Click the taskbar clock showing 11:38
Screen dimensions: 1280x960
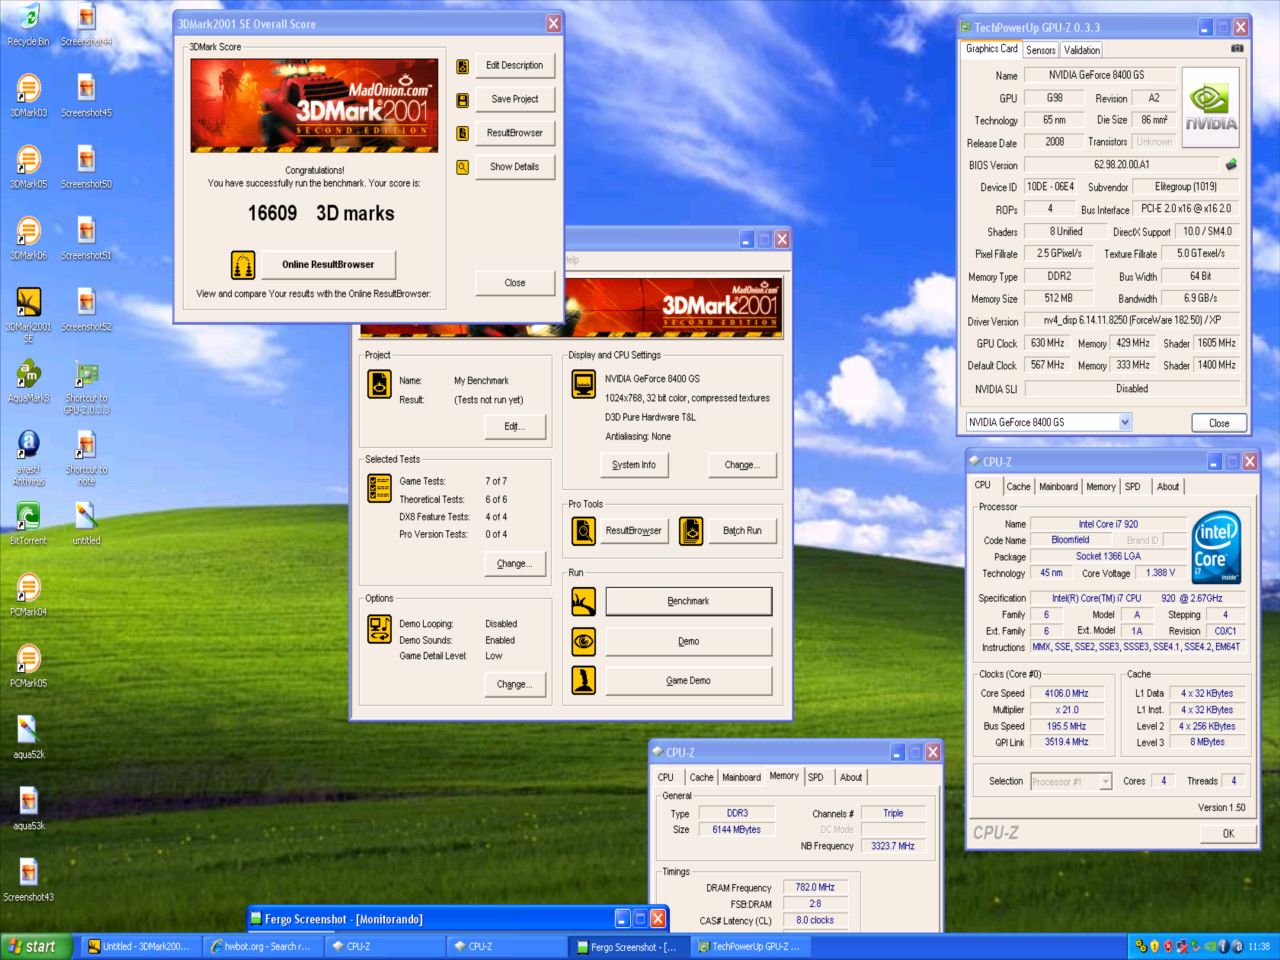pos(1258,946)
